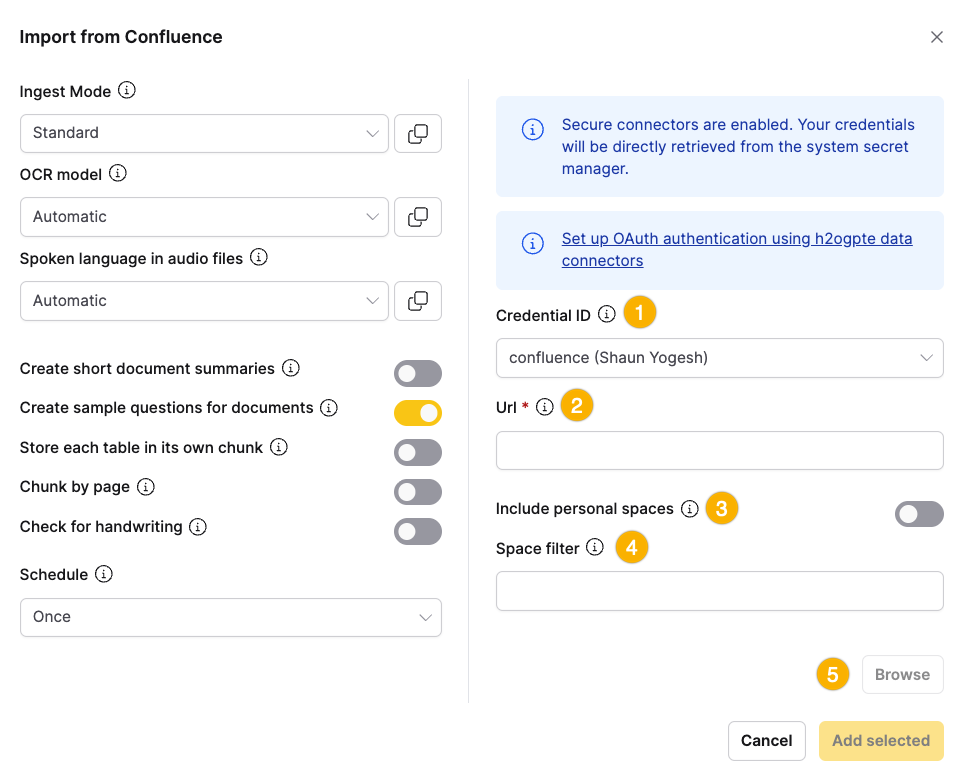Click the info icon beside Chunk by page

coord(146,487)
